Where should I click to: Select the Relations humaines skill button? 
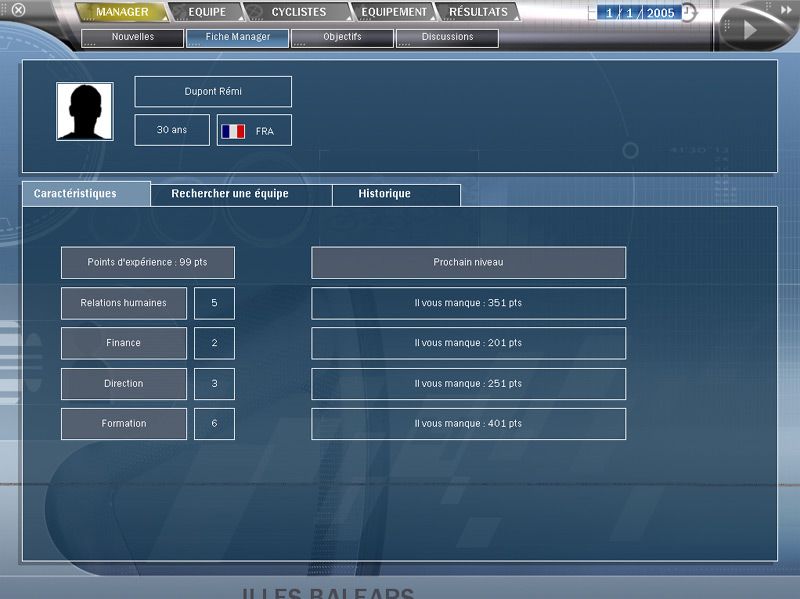(124, 303)
